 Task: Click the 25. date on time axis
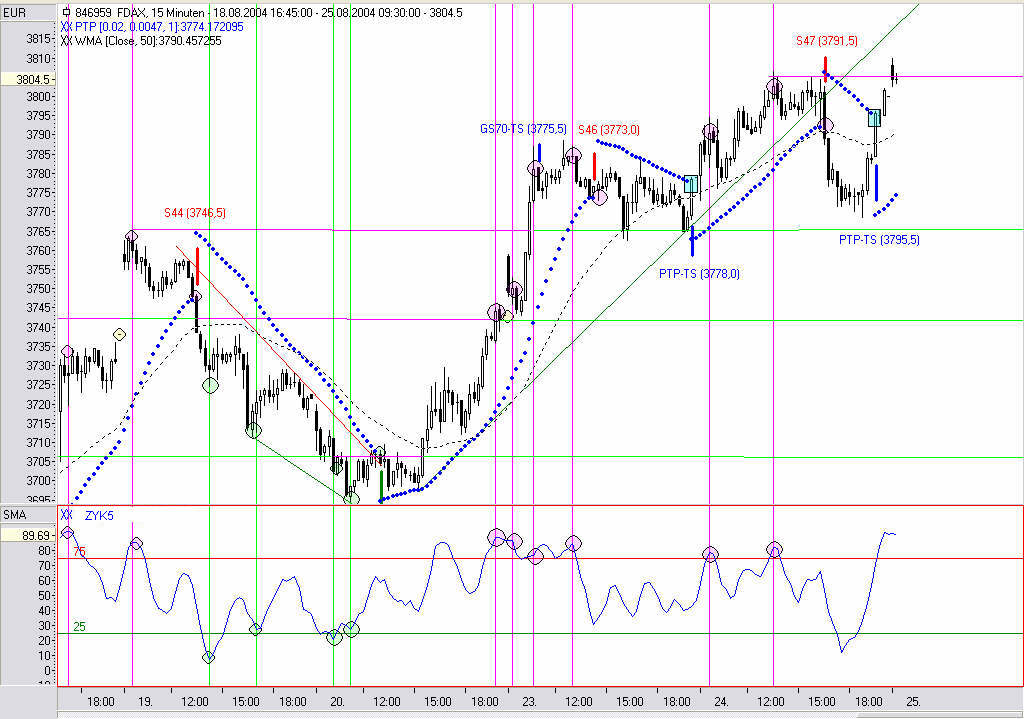pyautogui.click(x=913, y=702)
